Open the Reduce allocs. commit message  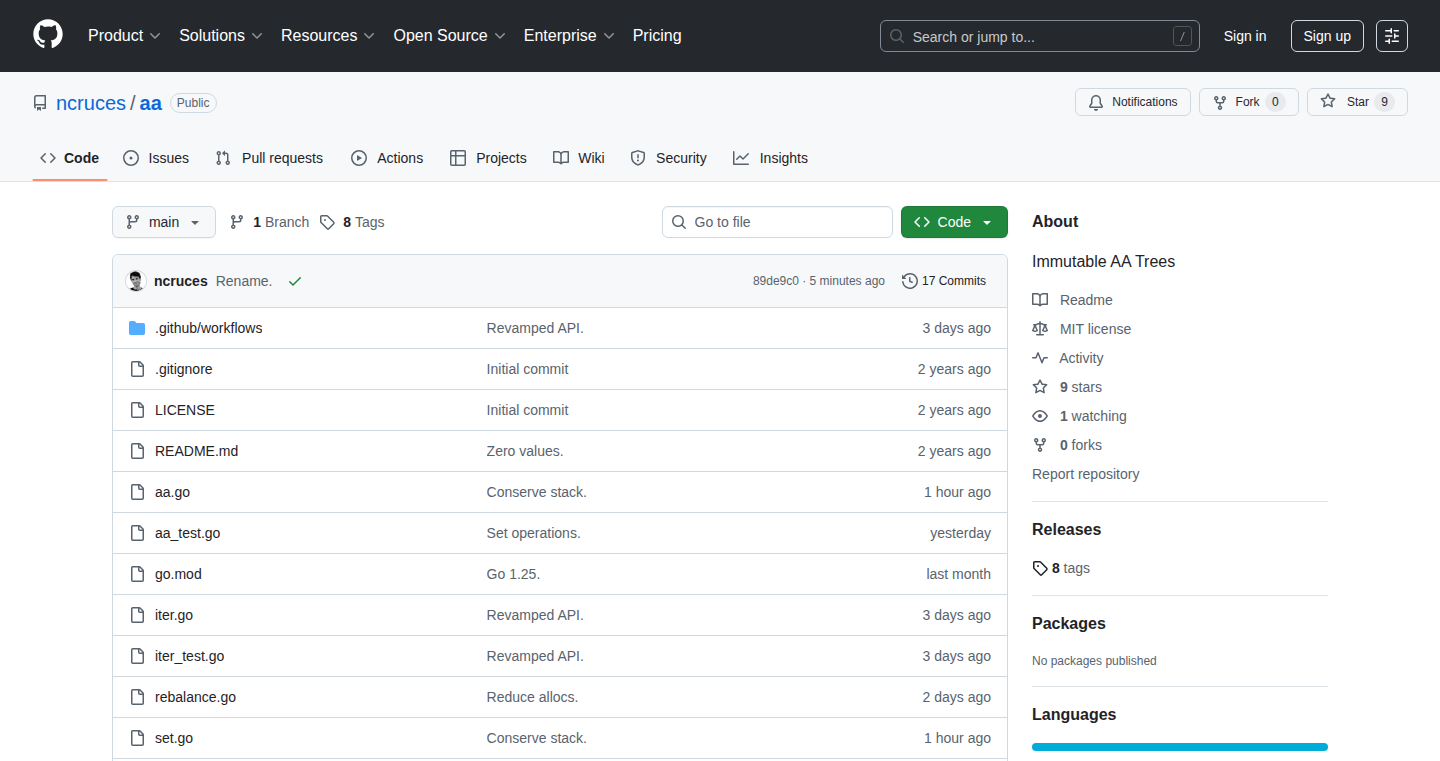click(532, 697)
